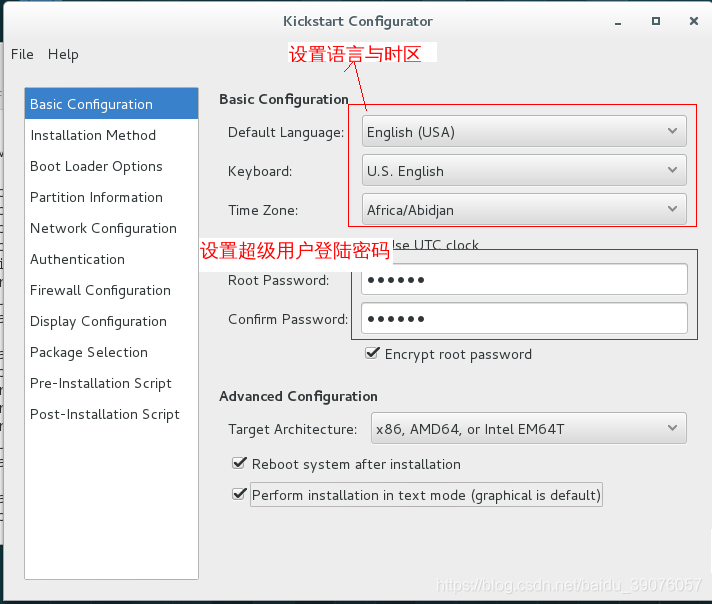The width and height of the screenshot is (712, 604).
Task: Close the Kickstart Configurator window
Action: 693,21
